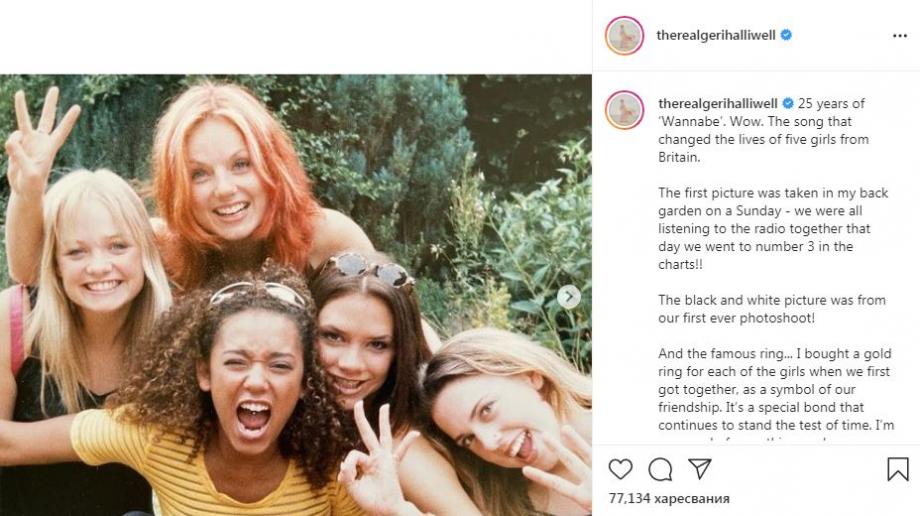The height and width of the screenshot is (516, 920).
Task: View who liked via the 77,134 likes count
Action: [x=669, y=498]
